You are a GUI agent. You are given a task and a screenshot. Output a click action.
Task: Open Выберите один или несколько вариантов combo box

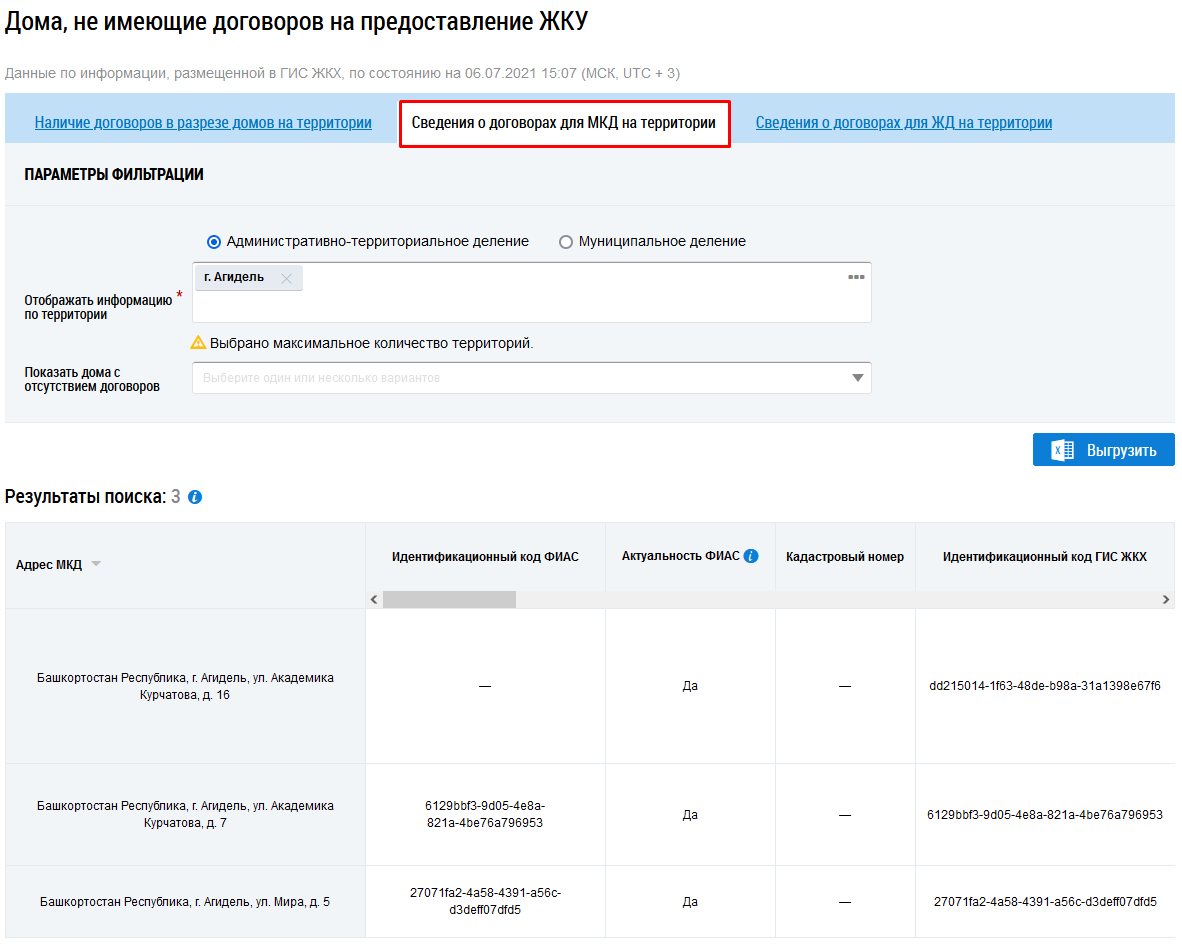(531, 378)
